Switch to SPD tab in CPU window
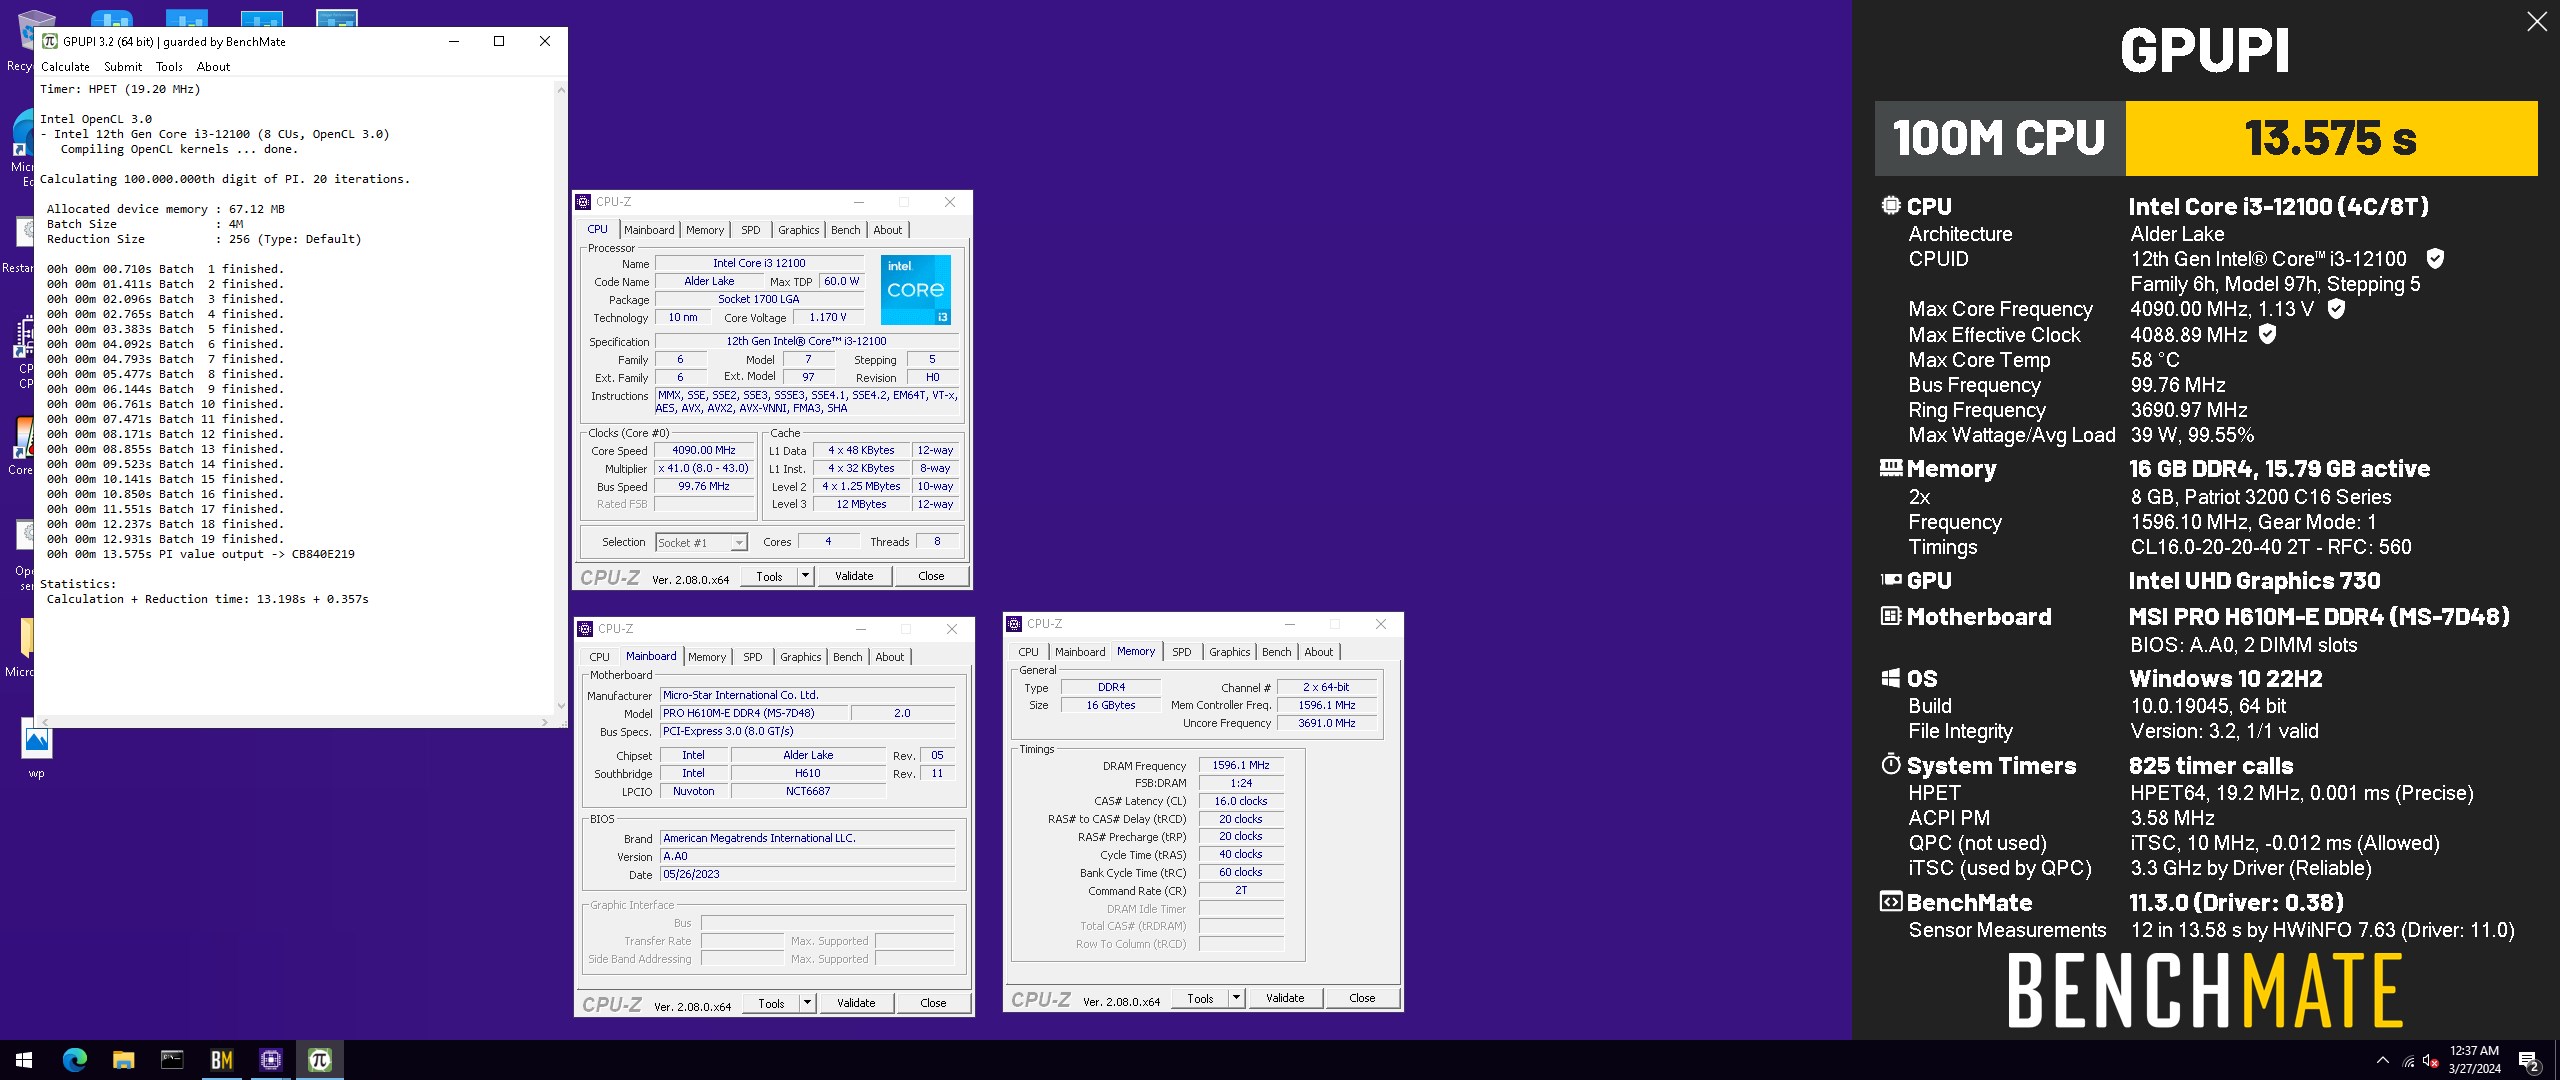Screen dimensions: 2560x1080 (x=751, y=230)
